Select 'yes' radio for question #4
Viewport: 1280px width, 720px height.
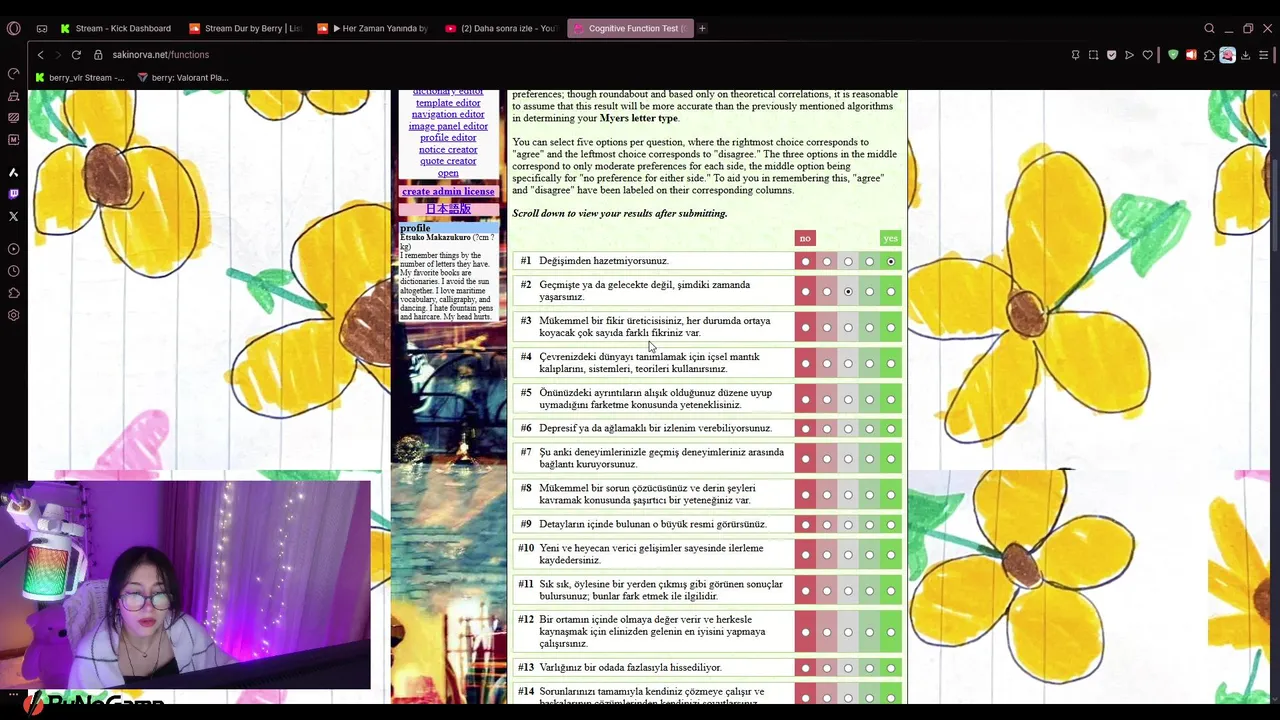pos(890,364)
